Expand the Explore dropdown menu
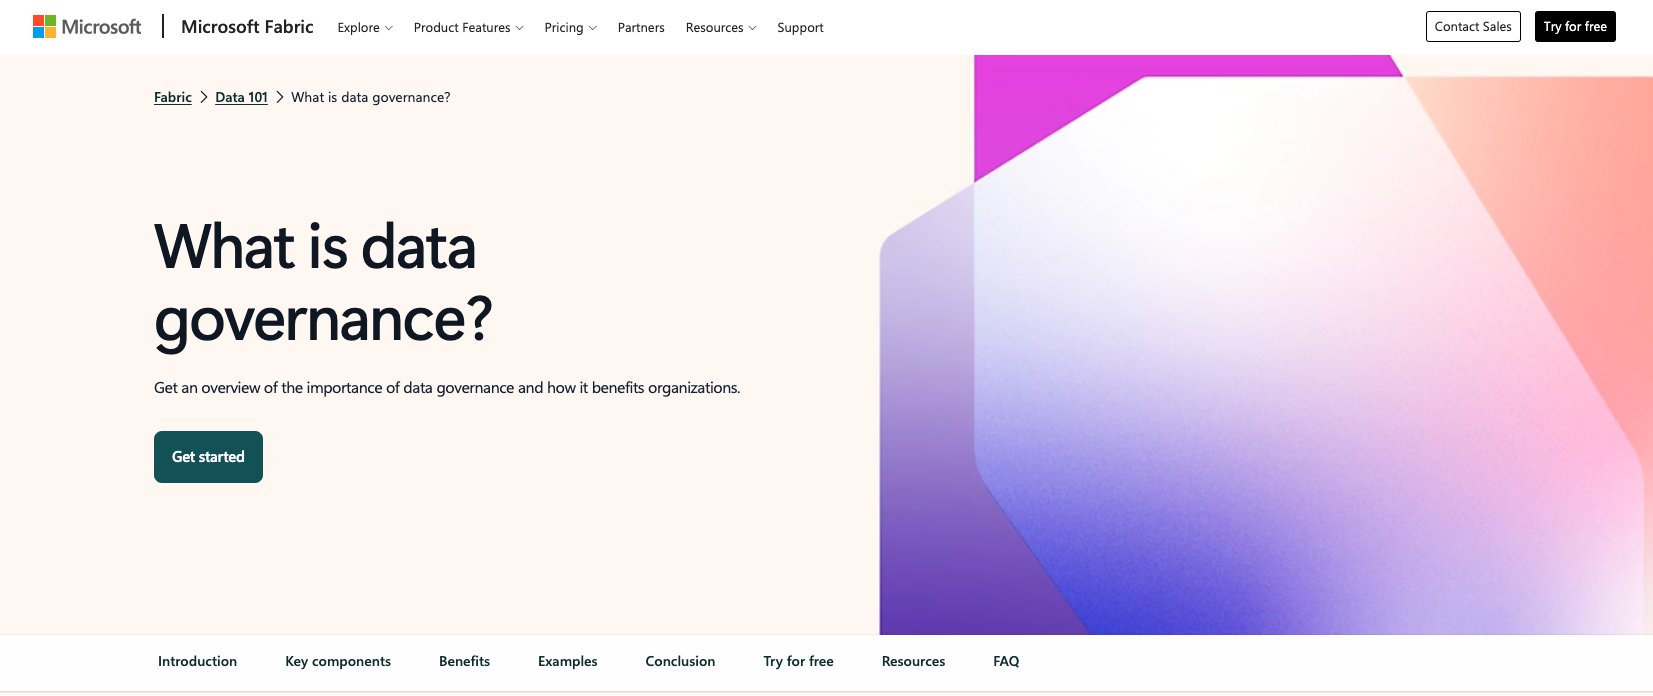Screen dimensions: 1653x696 [365, 28]
